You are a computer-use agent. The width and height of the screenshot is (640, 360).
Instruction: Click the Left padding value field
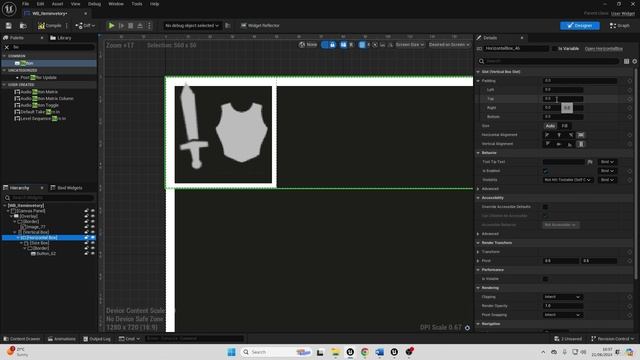(563, 90)
